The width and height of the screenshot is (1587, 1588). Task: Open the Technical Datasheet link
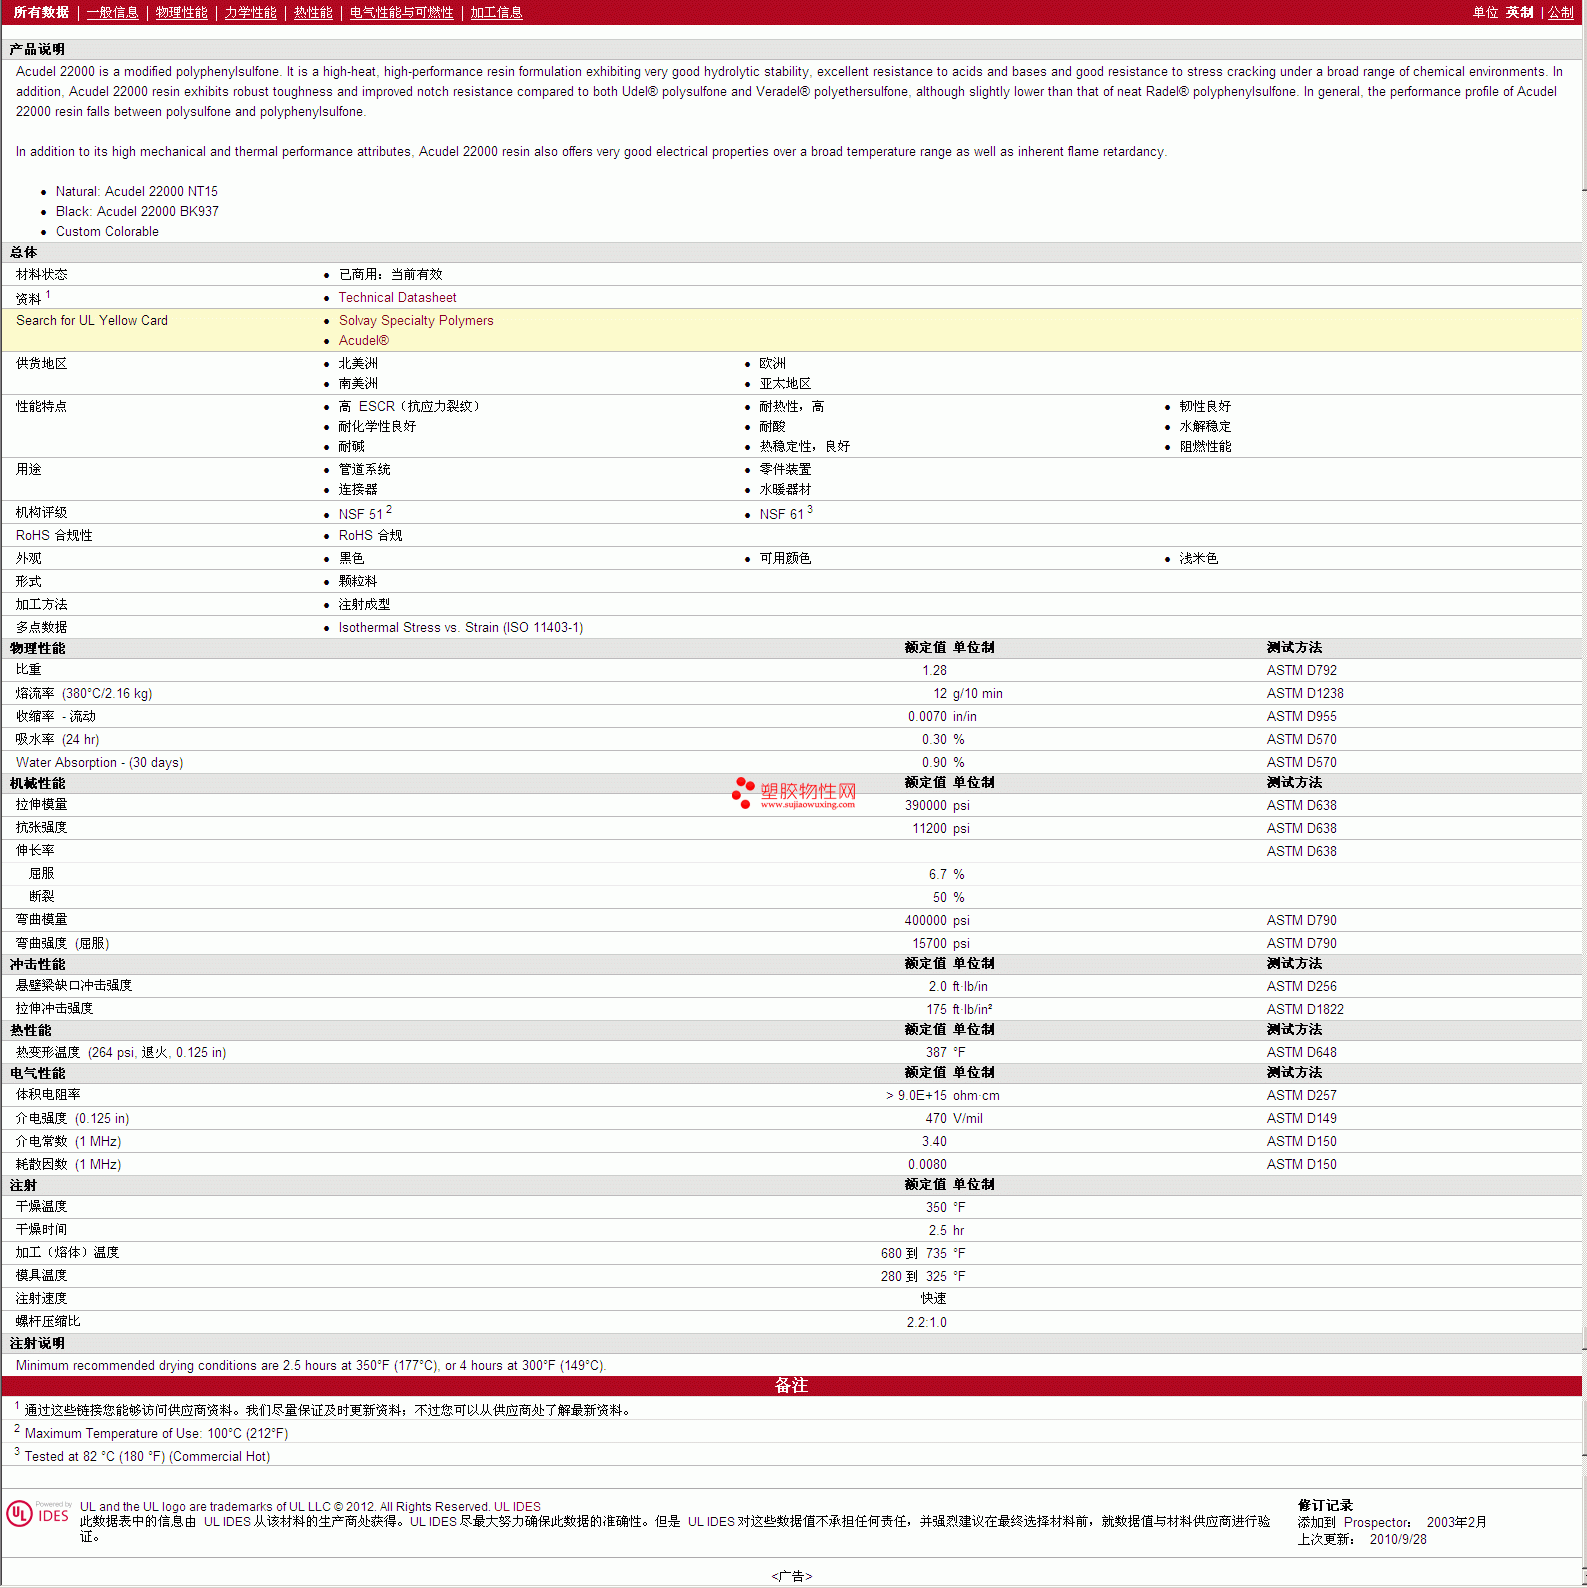tap(397, 298)
